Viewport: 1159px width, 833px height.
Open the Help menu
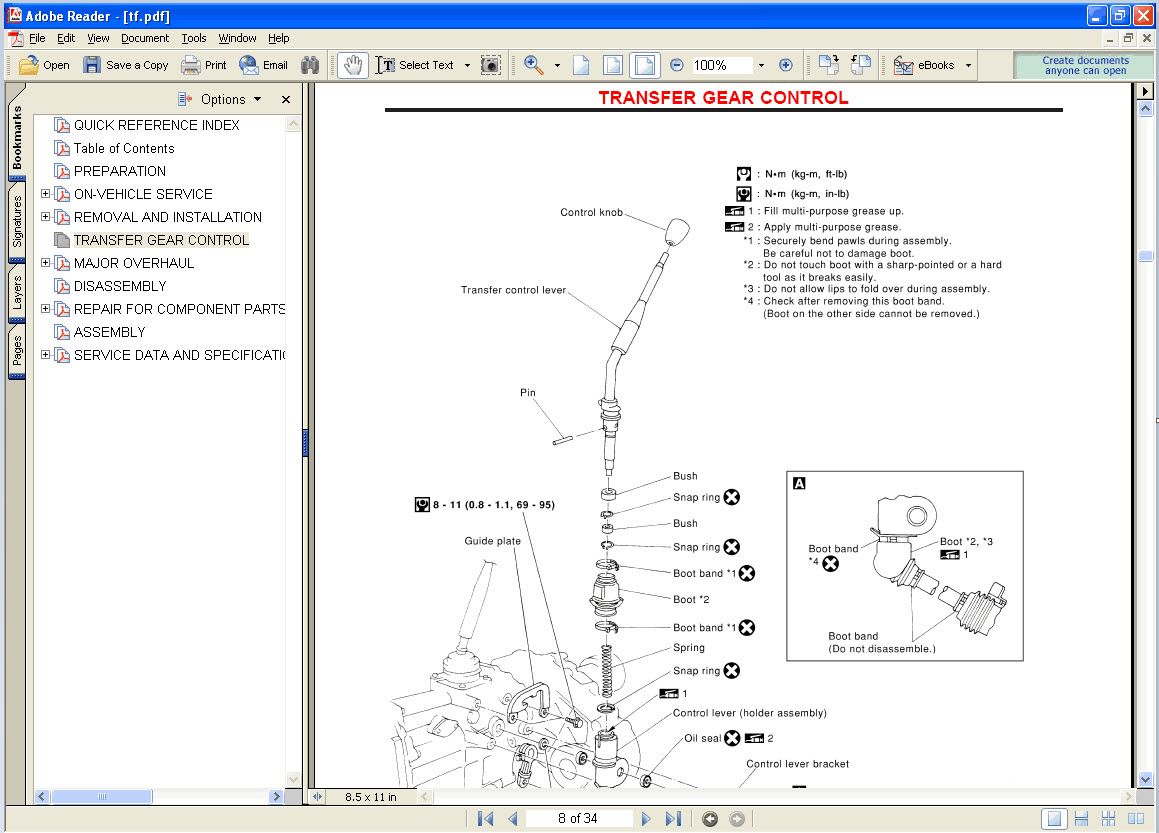tap(279, 38)
